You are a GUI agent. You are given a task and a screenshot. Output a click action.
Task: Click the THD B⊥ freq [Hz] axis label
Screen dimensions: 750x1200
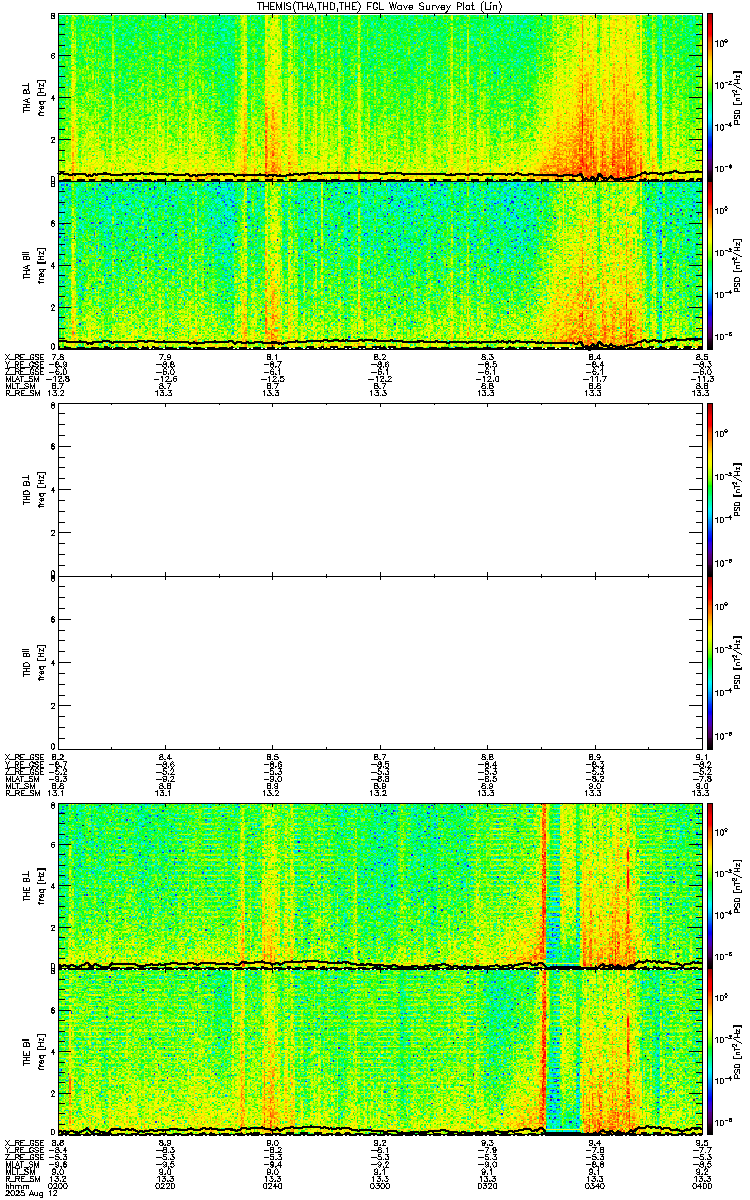point(40,491)
